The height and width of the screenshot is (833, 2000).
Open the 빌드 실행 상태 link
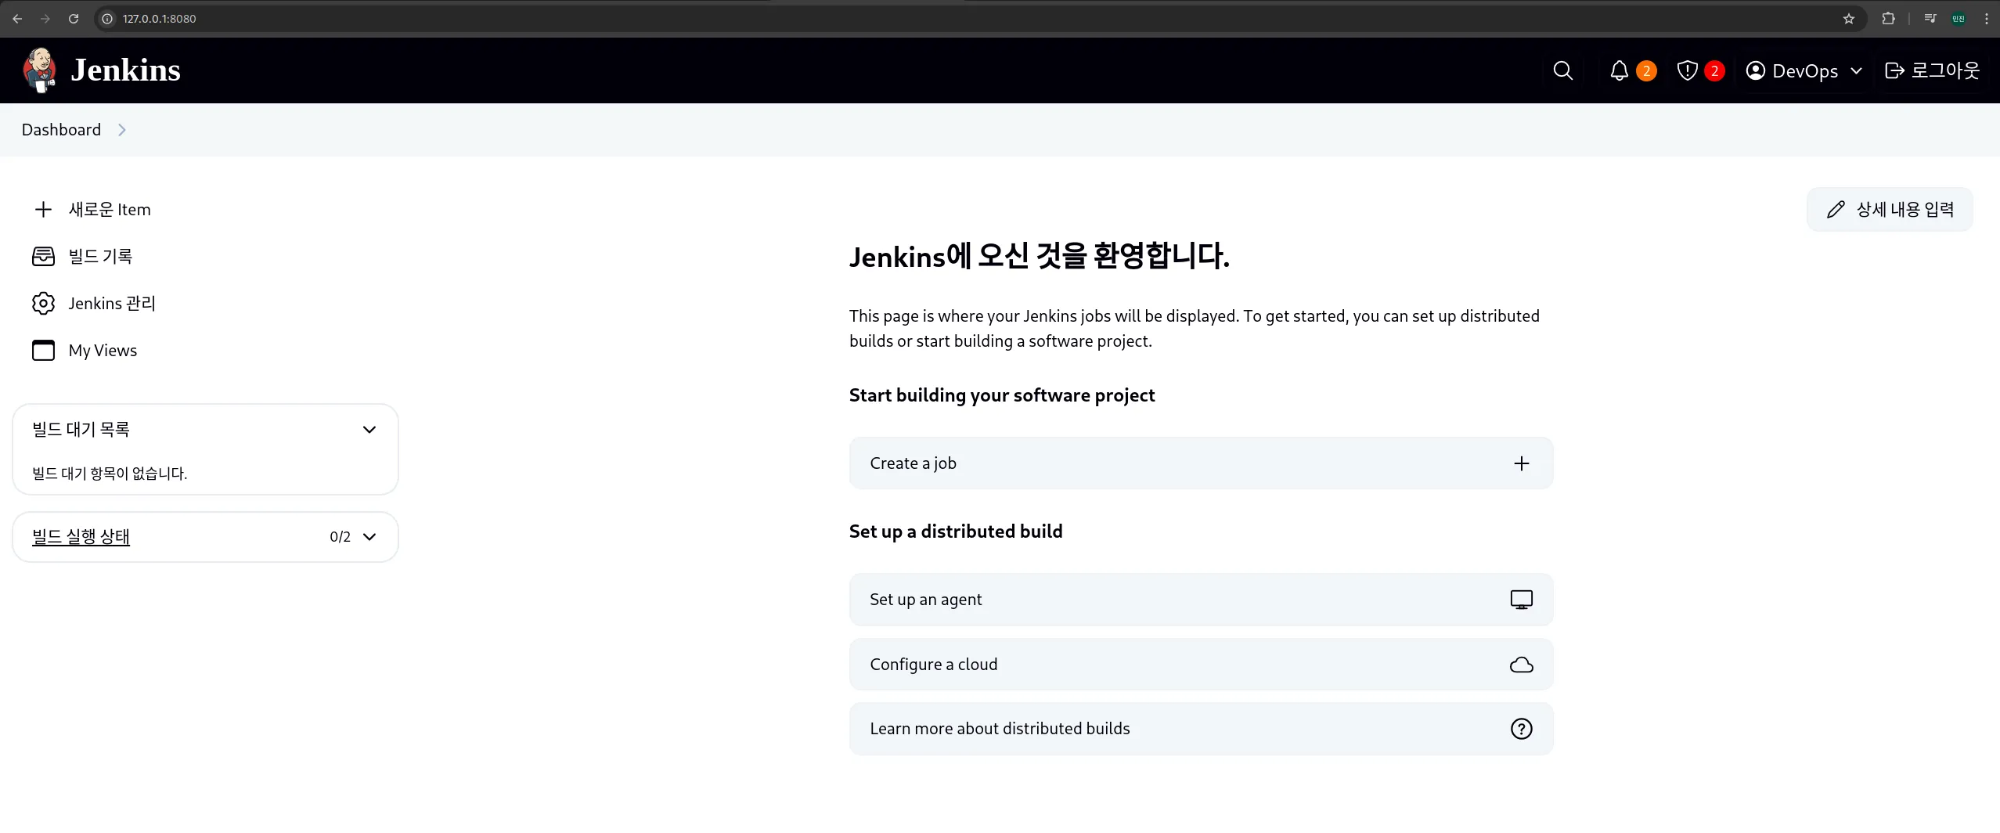coord(81,537)
